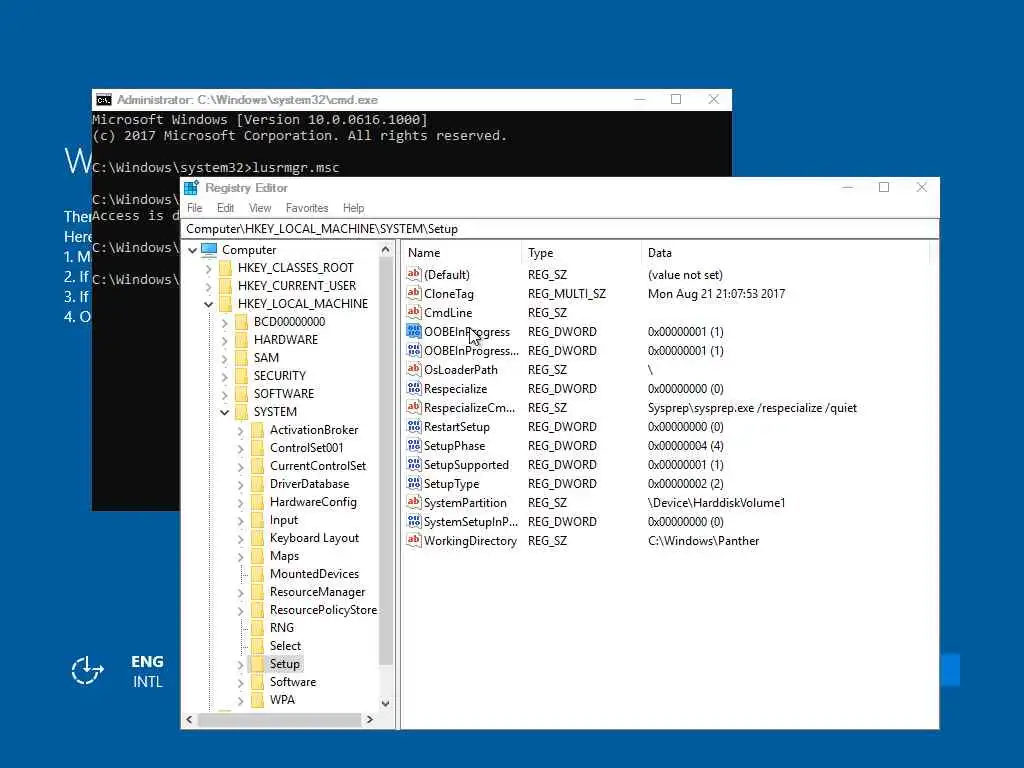Click the SAM folder icon
The height and width of the screenshot is (768, 1024).
[242, 358]
